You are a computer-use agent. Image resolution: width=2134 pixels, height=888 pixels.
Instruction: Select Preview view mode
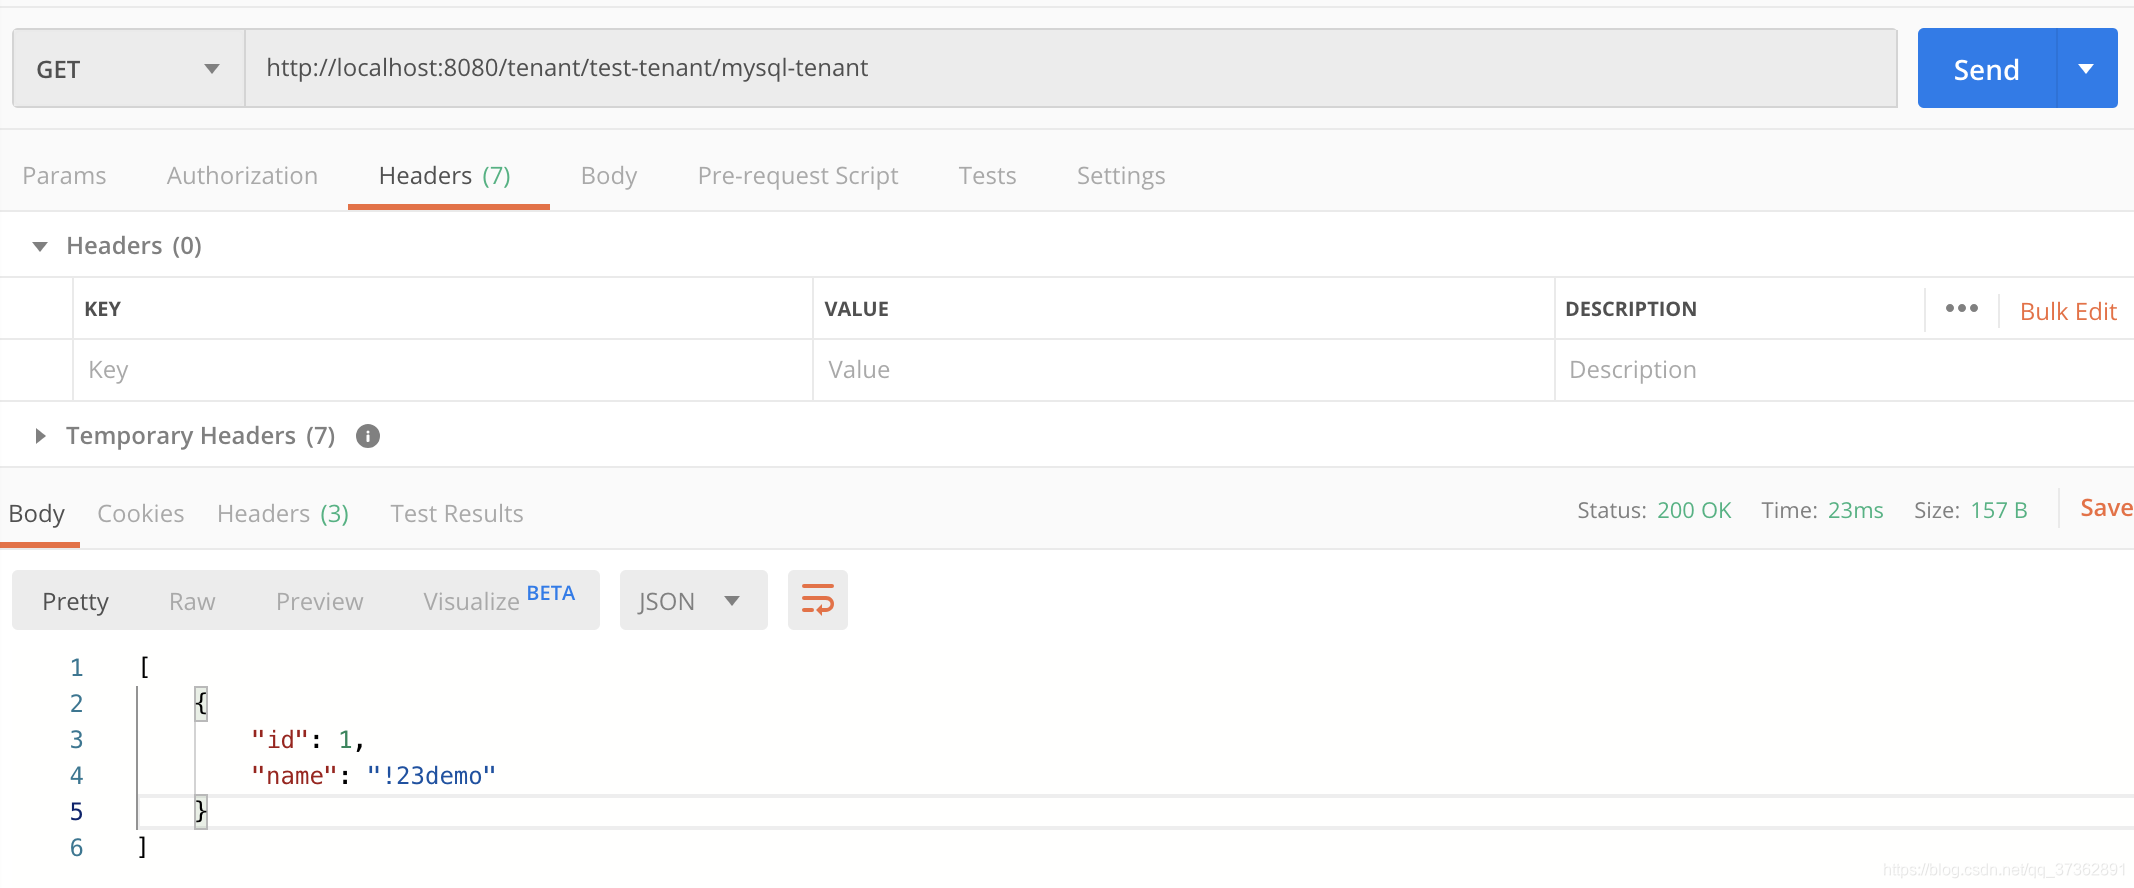pyautogui.click(x=320, y=601)
